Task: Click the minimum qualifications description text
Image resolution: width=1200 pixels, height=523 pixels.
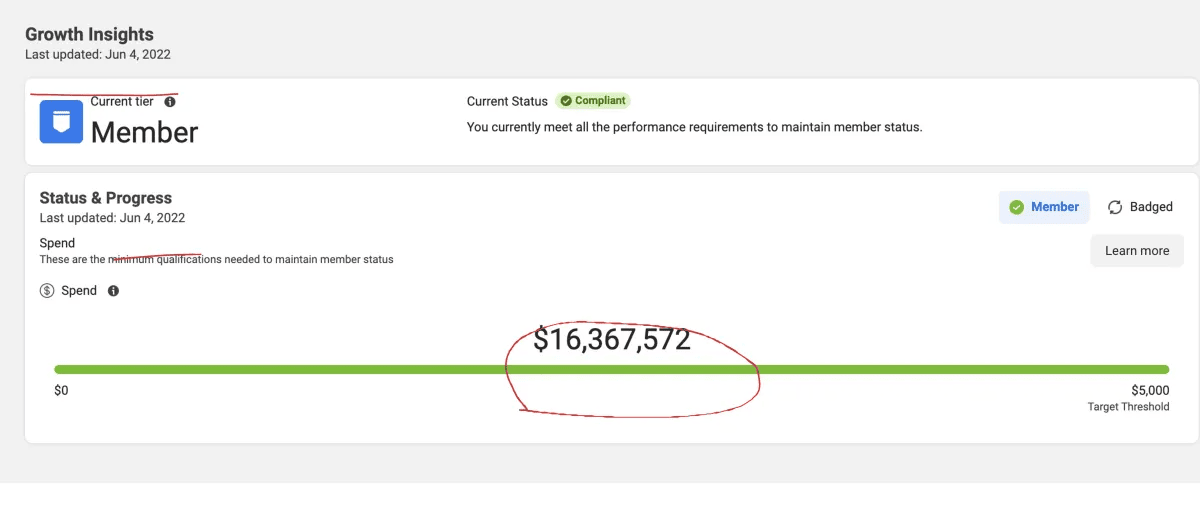Action: [217, 259]
